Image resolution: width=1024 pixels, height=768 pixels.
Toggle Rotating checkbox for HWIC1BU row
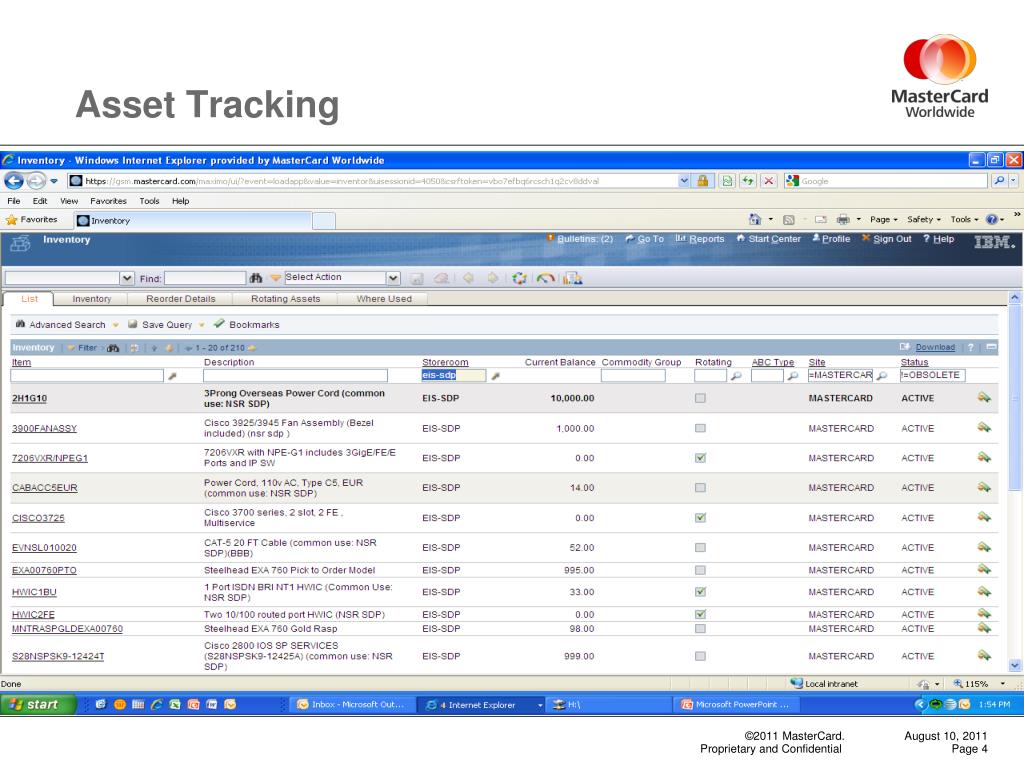click(700, 592)
